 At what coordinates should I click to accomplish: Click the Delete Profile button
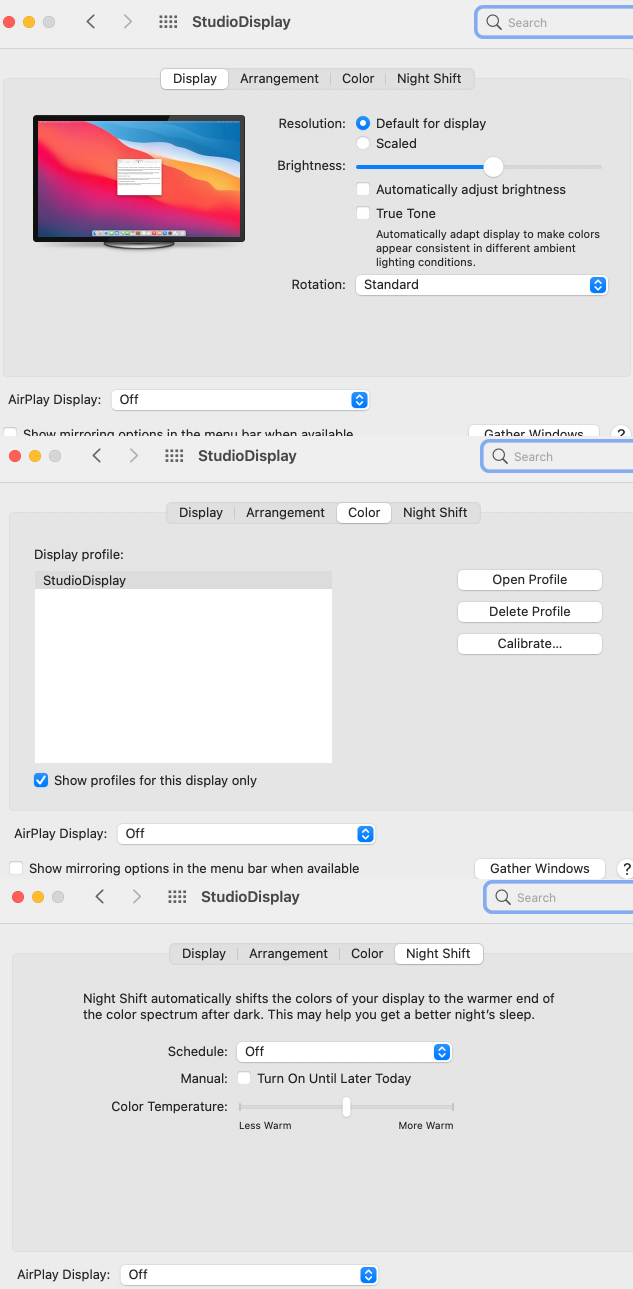(x=530, y=612)
